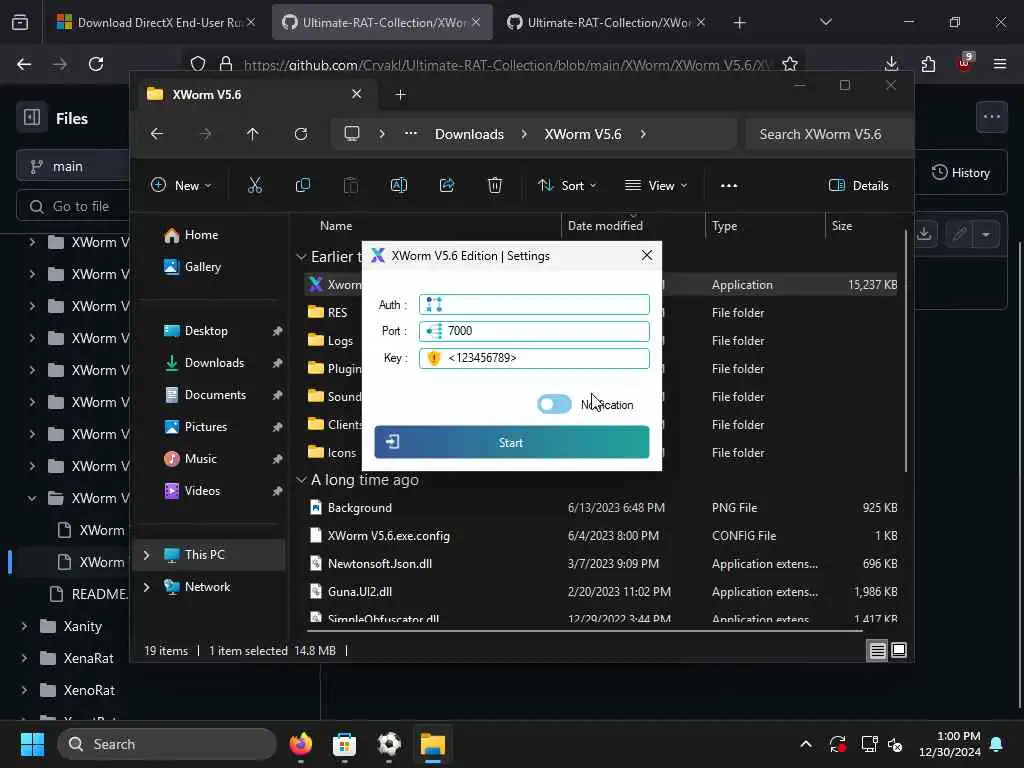Click the Rename icon in Explorer toolbar
The width and height of the screenshot is (1024, 768).
point(399,185)
